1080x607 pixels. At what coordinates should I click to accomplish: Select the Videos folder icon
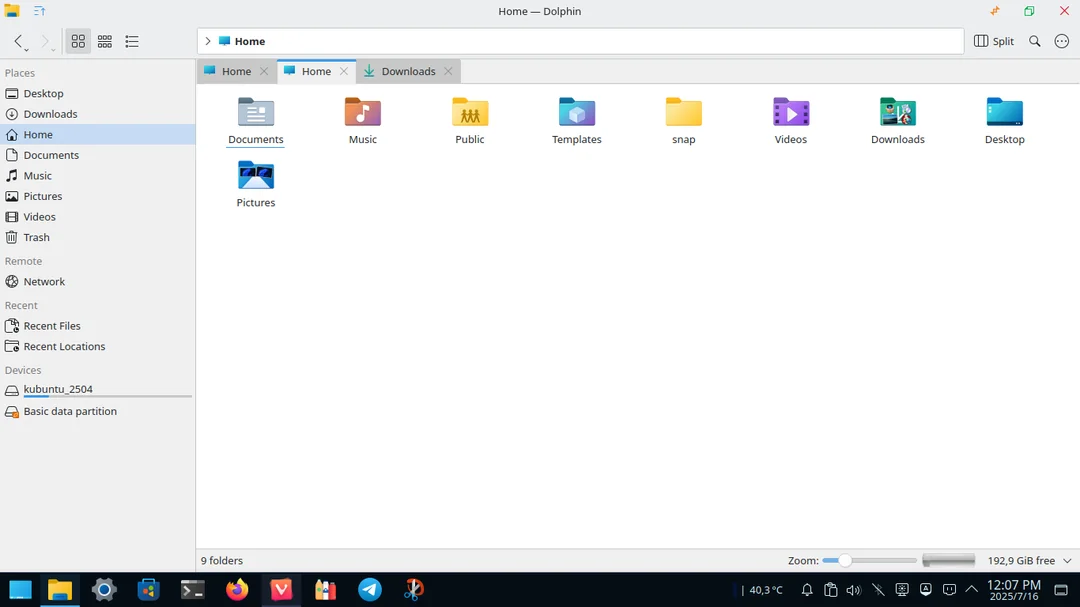tap(790, 112)
